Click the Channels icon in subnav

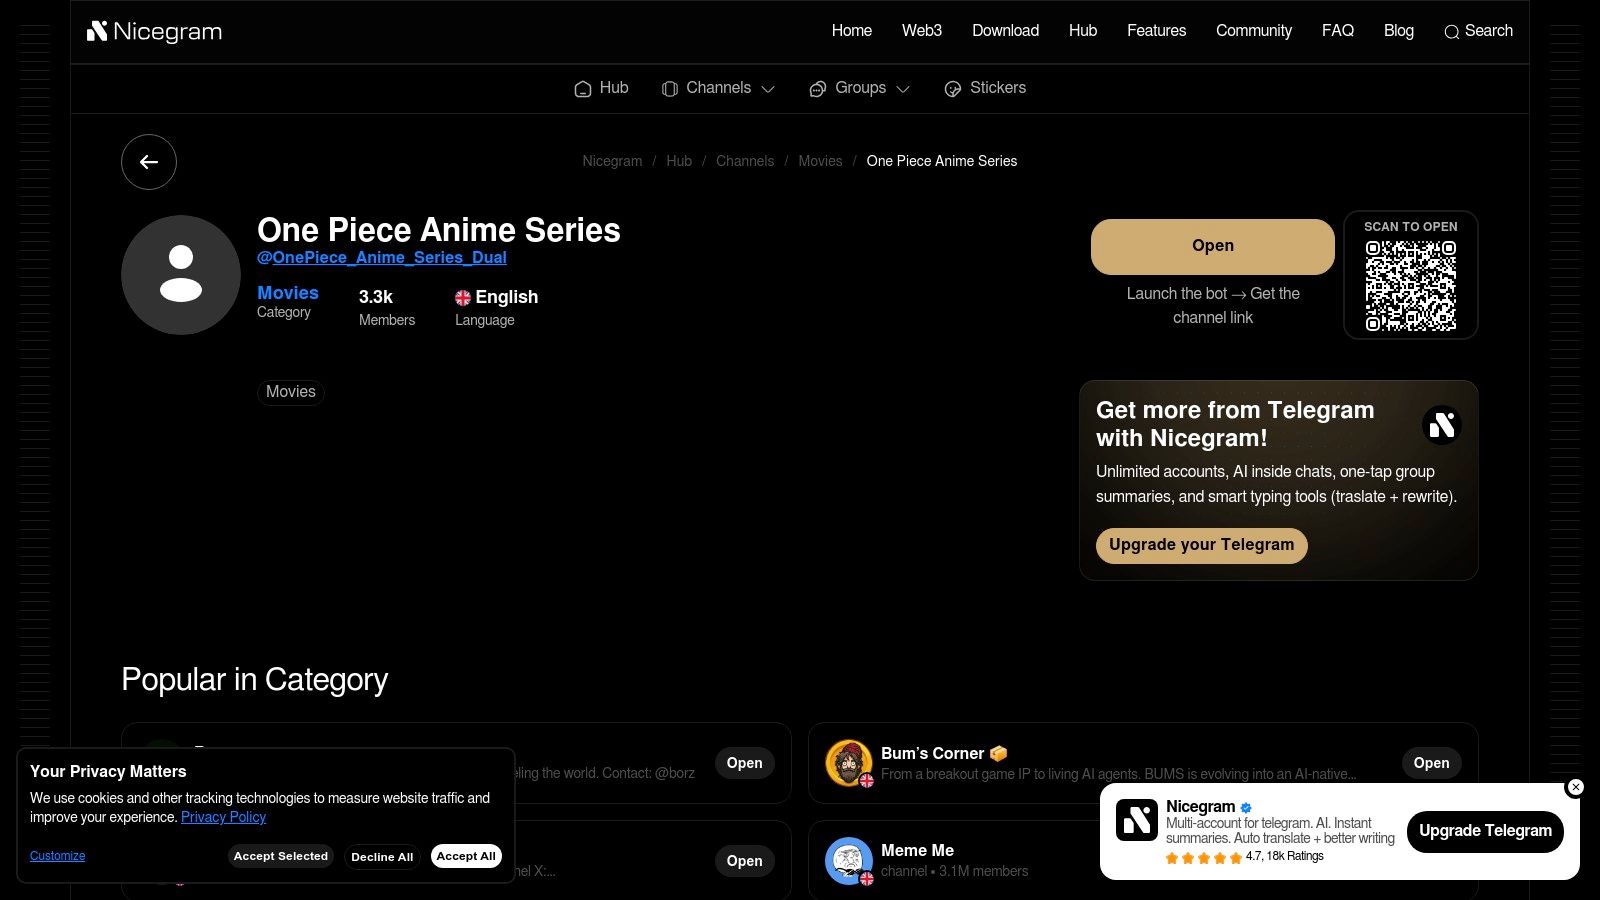point(670,89)
